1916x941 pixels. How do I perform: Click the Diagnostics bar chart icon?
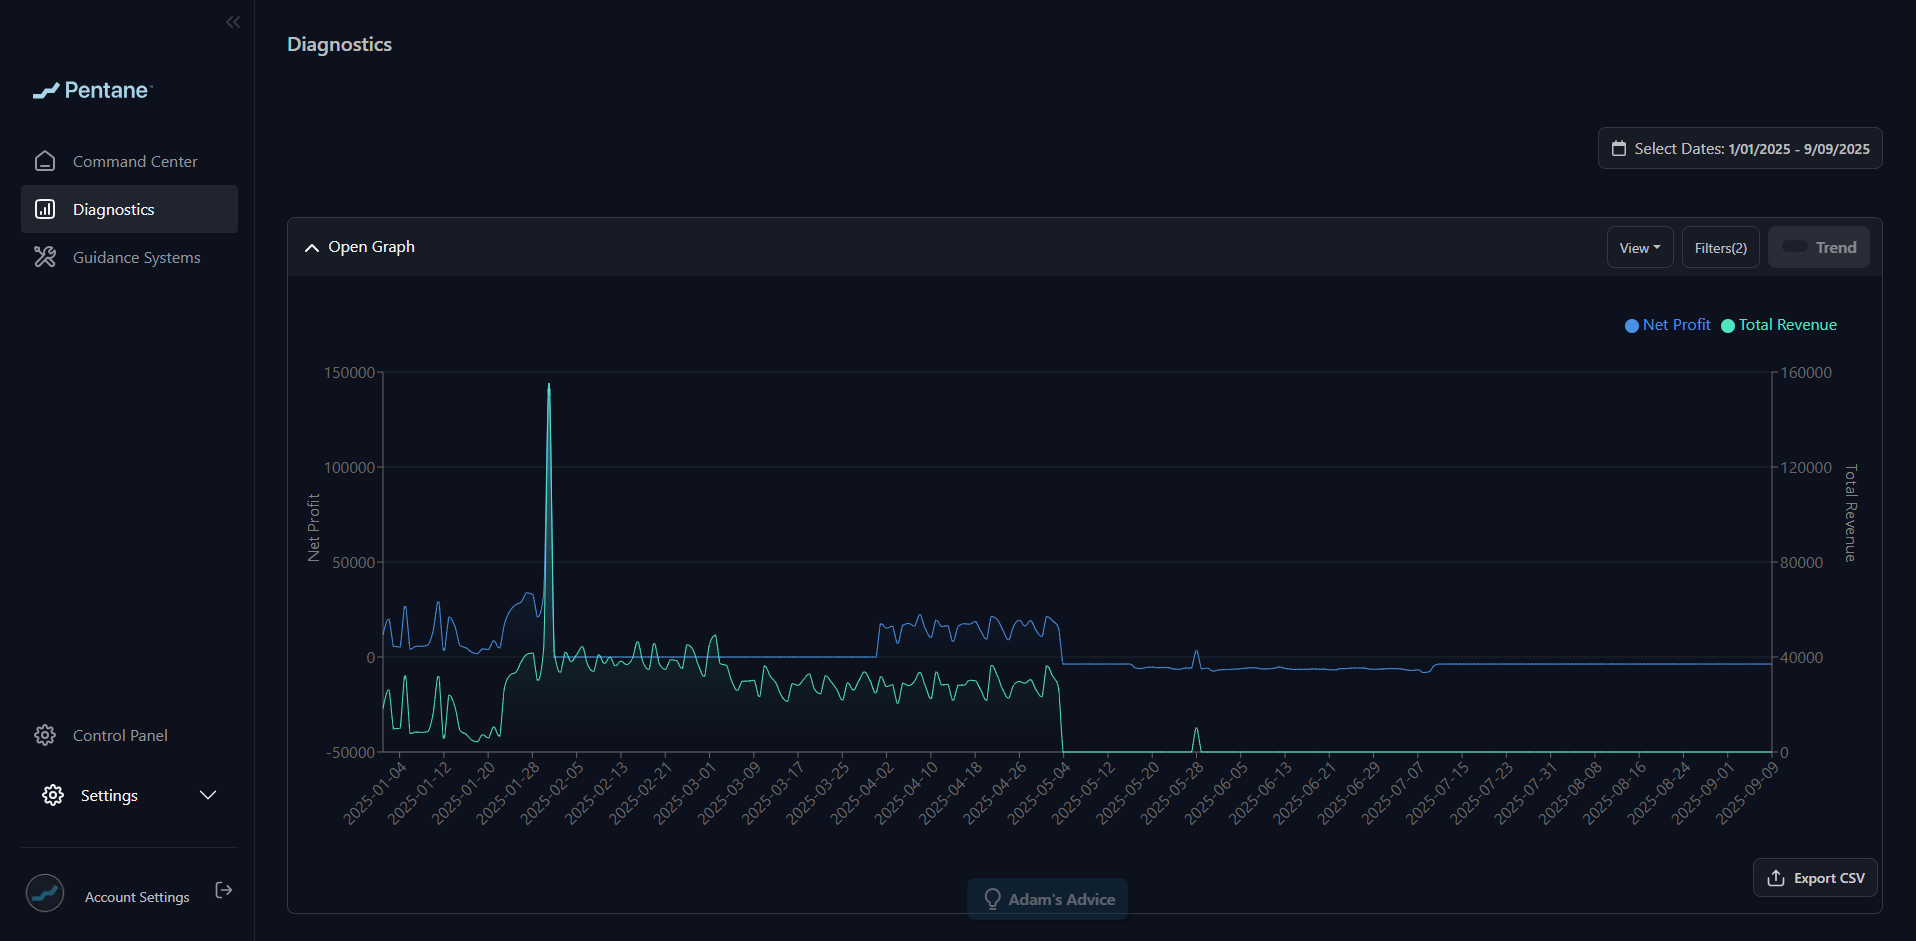pyautogui.click(x=45, y=209)
